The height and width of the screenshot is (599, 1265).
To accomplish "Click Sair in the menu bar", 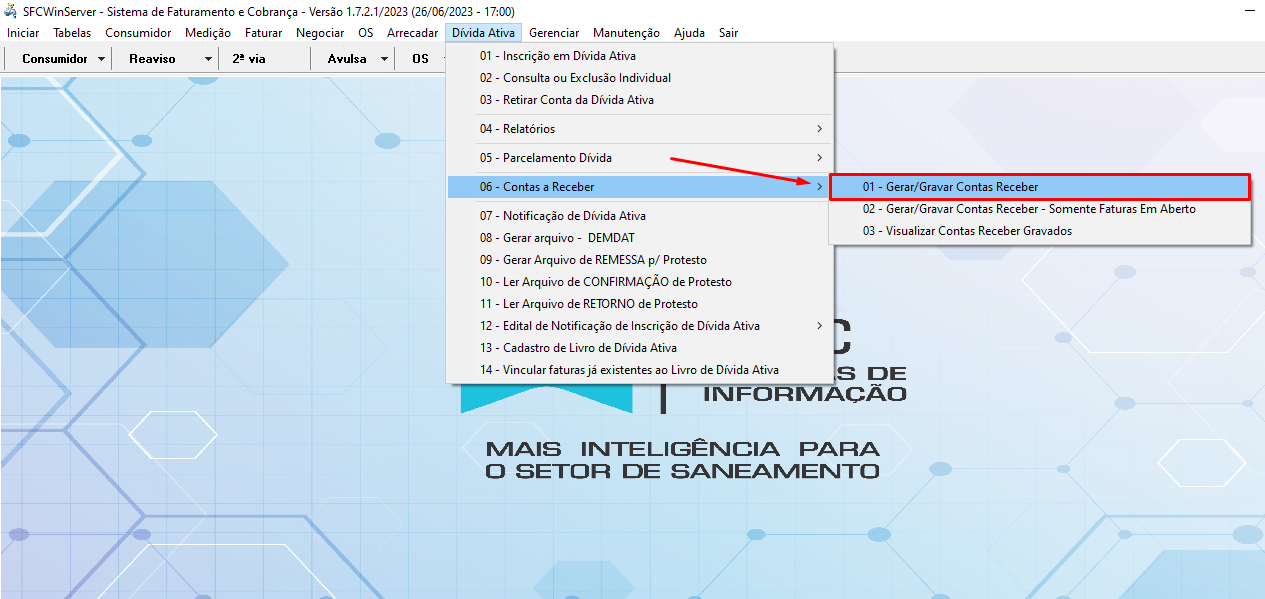I will [x=727, y=32].
